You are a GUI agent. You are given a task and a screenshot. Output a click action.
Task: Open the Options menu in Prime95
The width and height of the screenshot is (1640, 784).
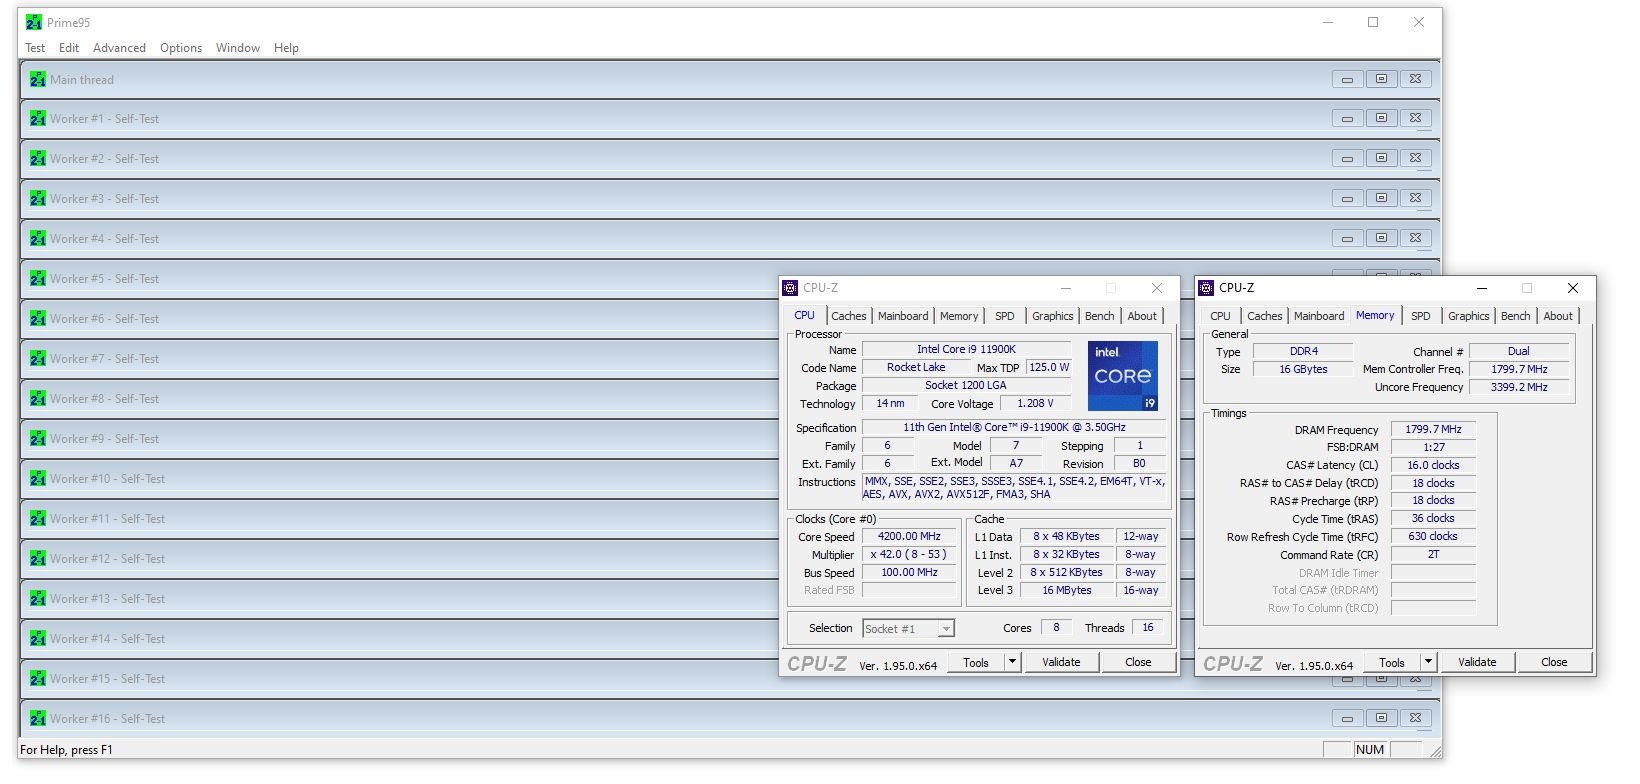pyautogui.click(x=181, y=48)
